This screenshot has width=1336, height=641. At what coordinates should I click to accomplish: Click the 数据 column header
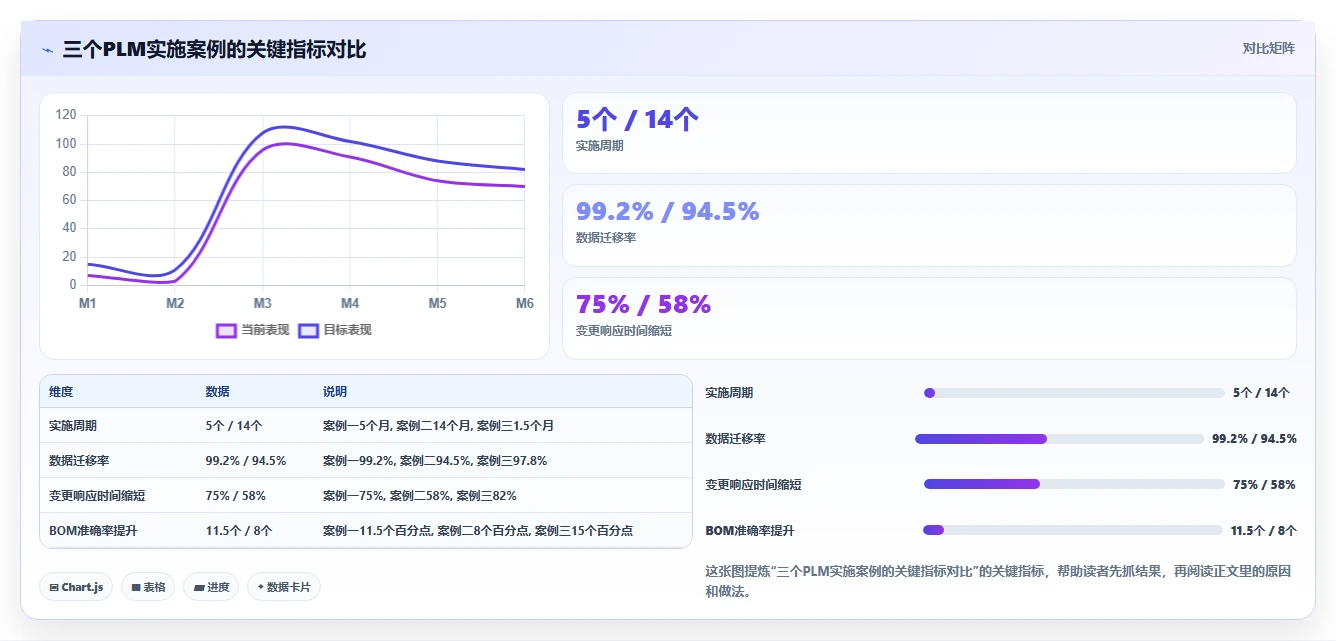(218, 392)
